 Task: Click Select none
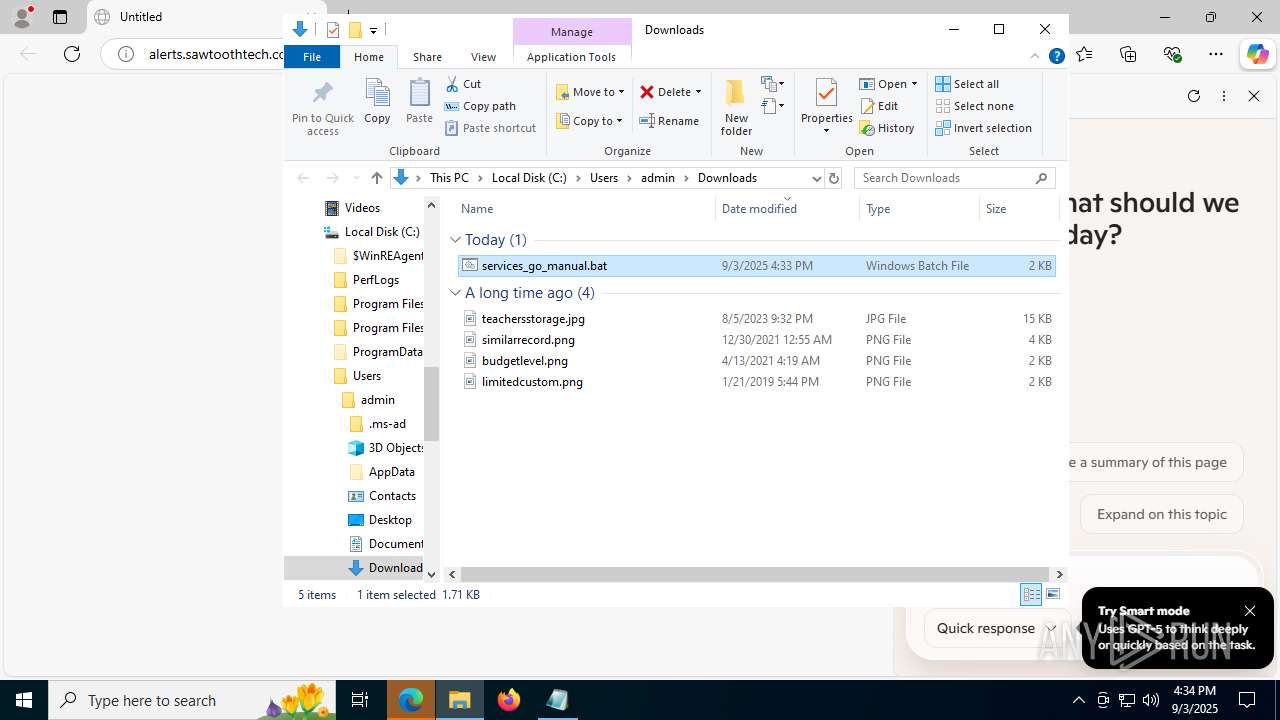974,106
